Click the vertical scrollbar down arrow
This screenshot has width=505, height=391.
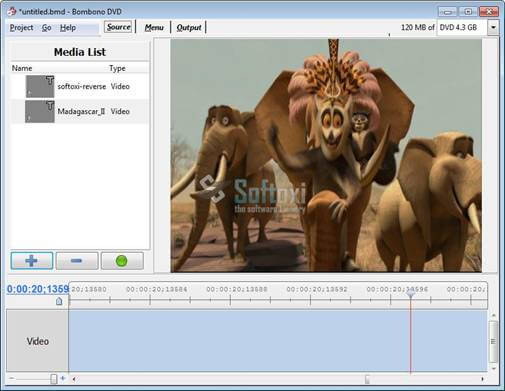(x=494, y=368)
